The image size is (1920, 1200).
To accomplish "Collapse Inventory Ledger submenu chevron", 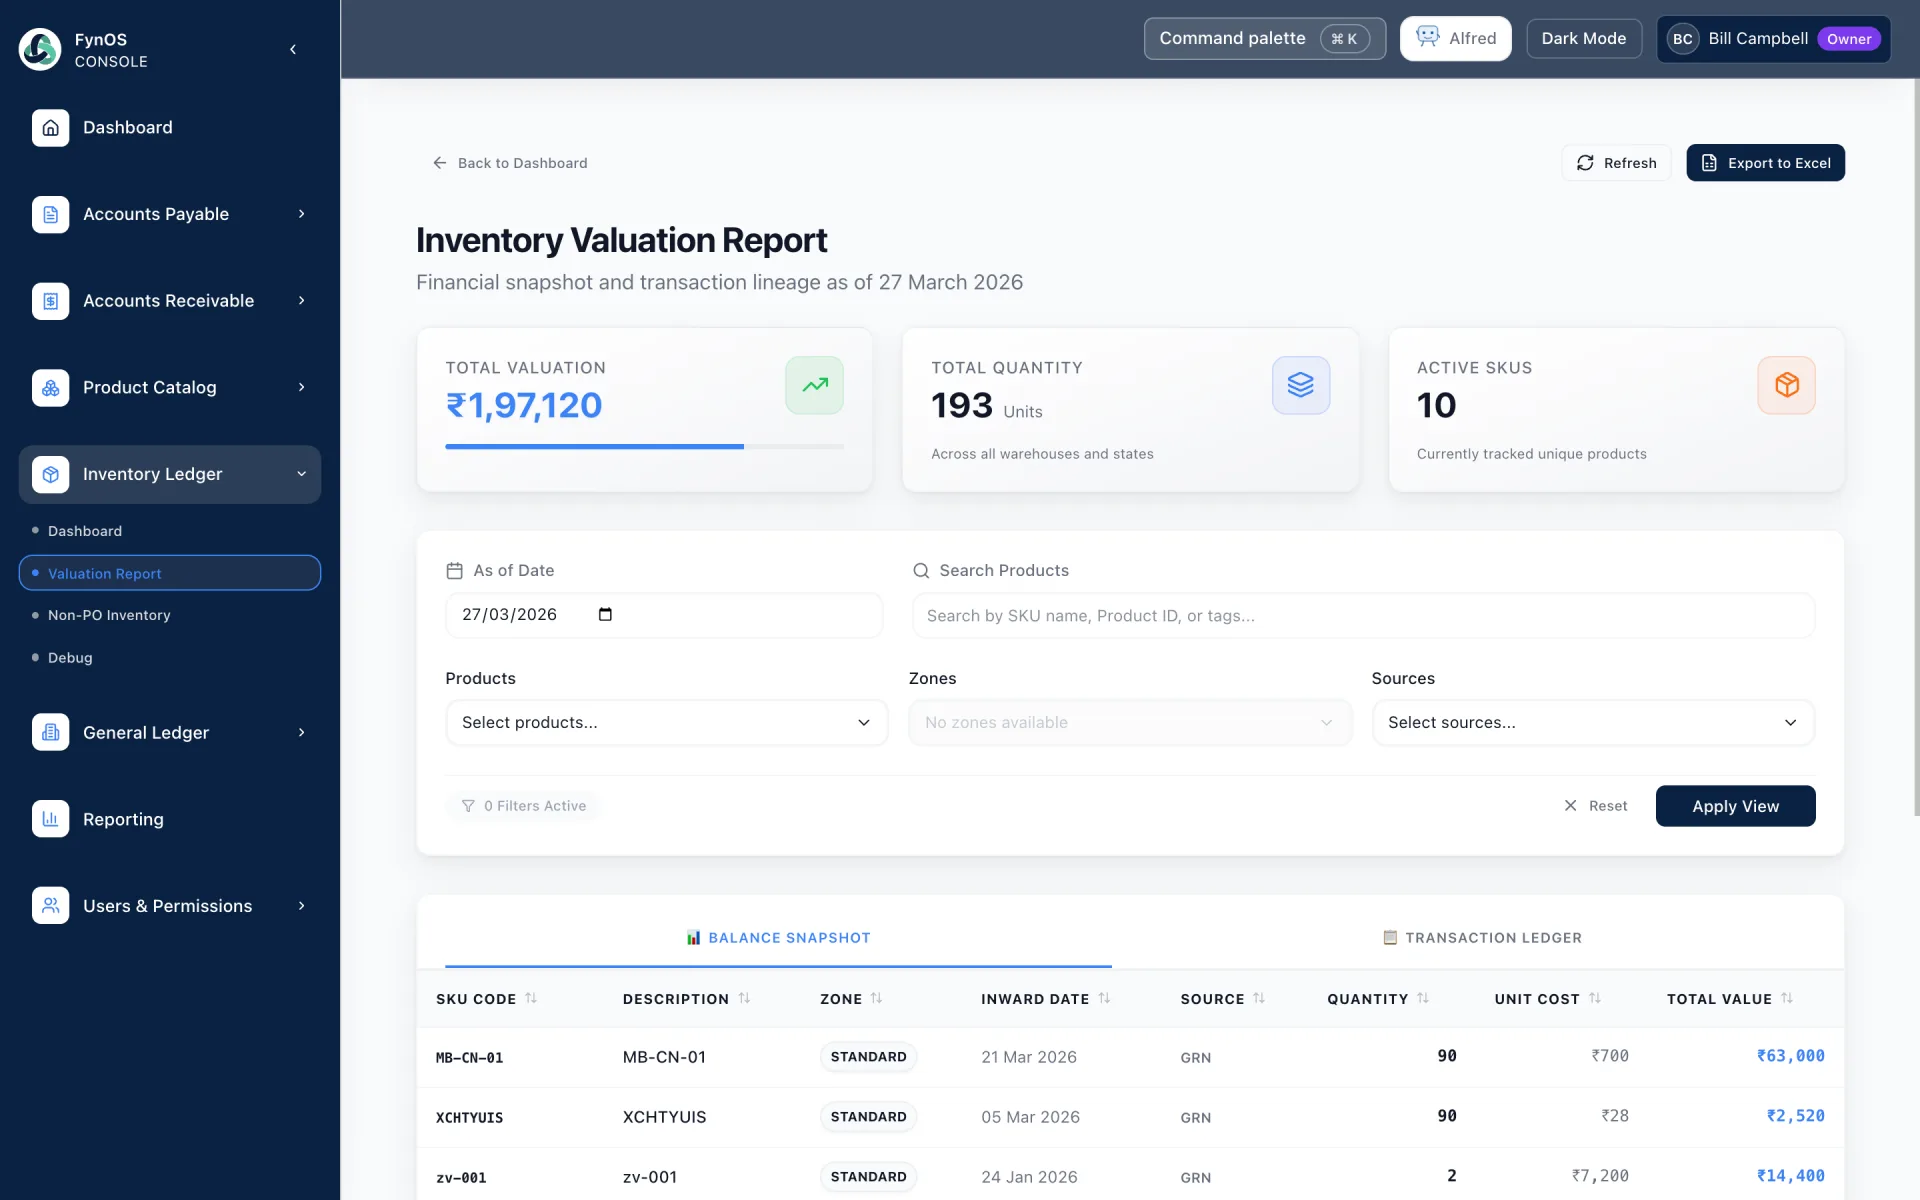I will tap(301, 474).
